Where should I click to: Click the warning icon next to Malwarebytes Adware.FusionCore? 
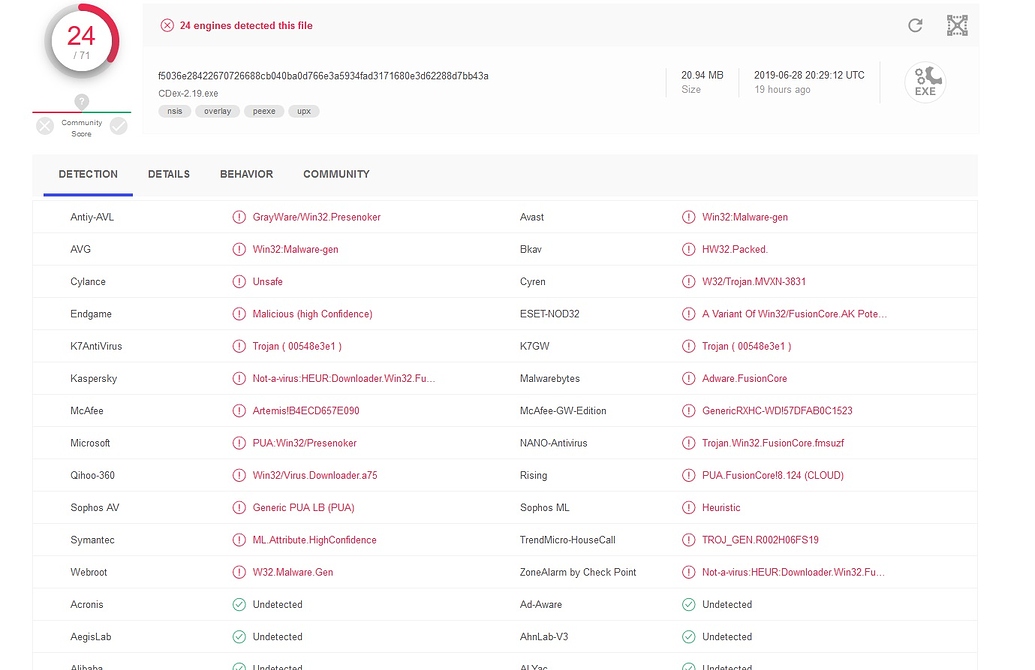coord(688,378)
